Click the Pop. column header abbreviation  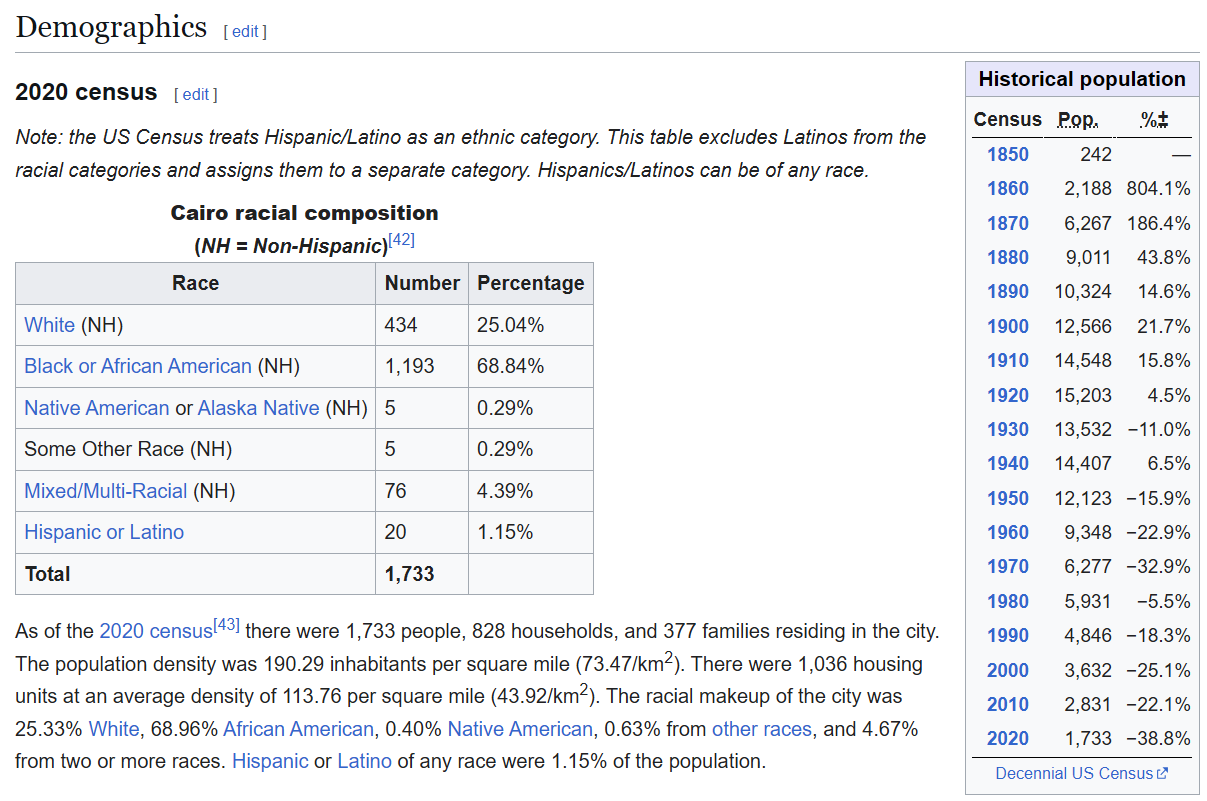1078,119
